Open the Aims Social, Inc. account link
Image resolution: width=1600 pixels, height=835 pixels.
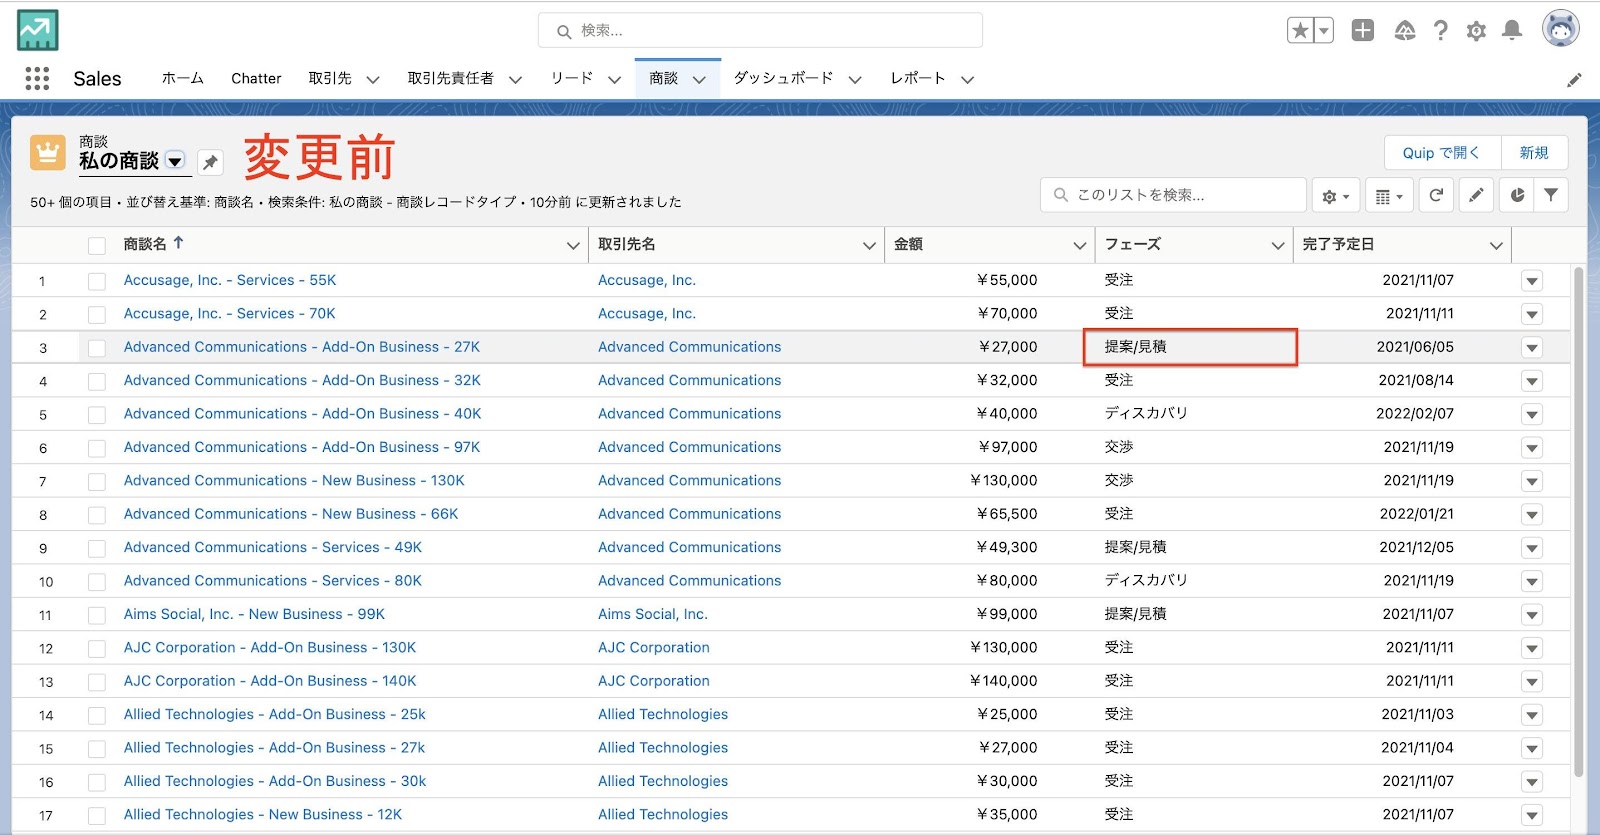coord(653,614)
